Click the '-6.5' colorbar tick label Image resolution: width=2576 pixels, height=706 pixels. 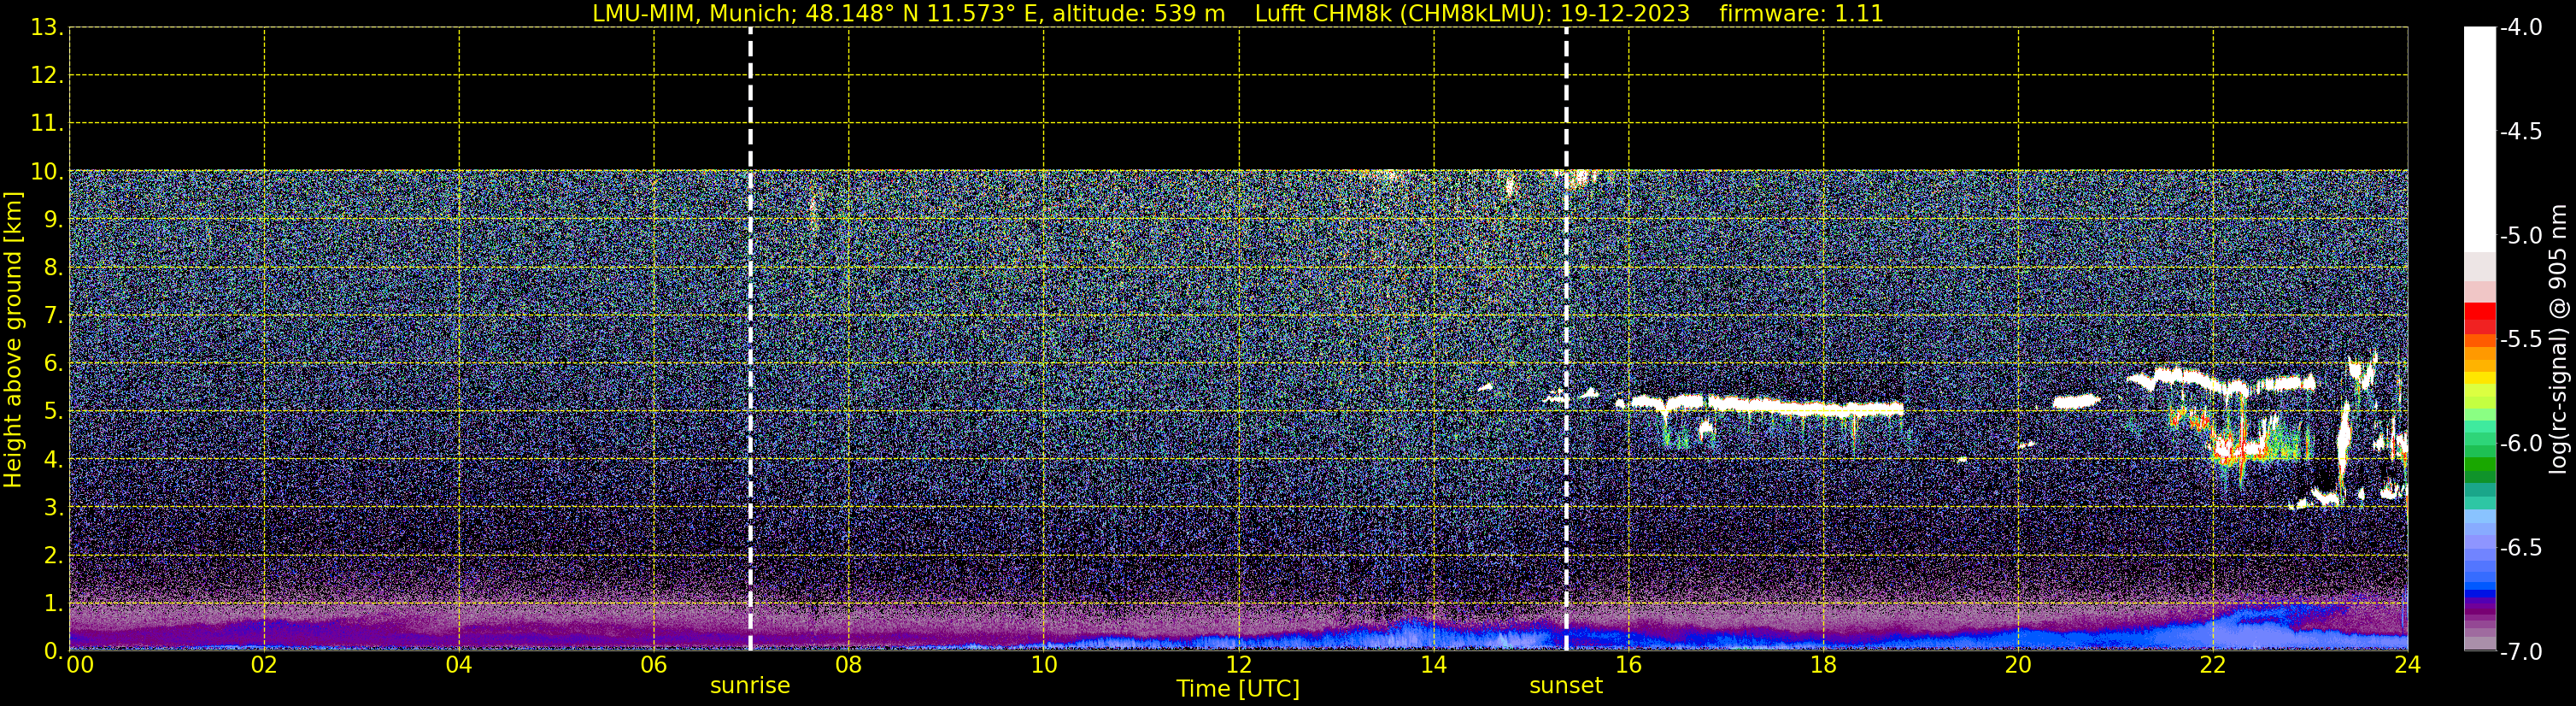[x=2521, y=547]
